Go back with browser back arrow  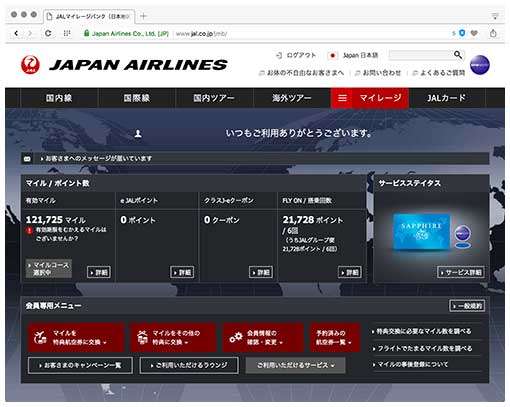(x=16, y=33)
